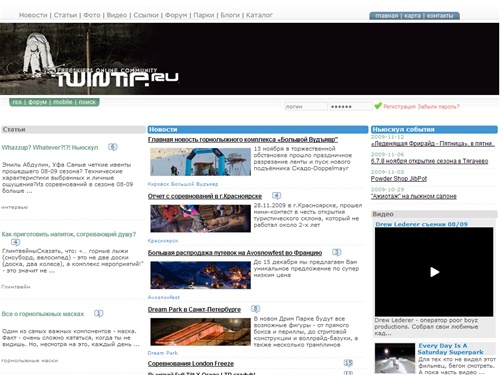Open the Кировск Большой Вудъявр tag

[183, 184]
